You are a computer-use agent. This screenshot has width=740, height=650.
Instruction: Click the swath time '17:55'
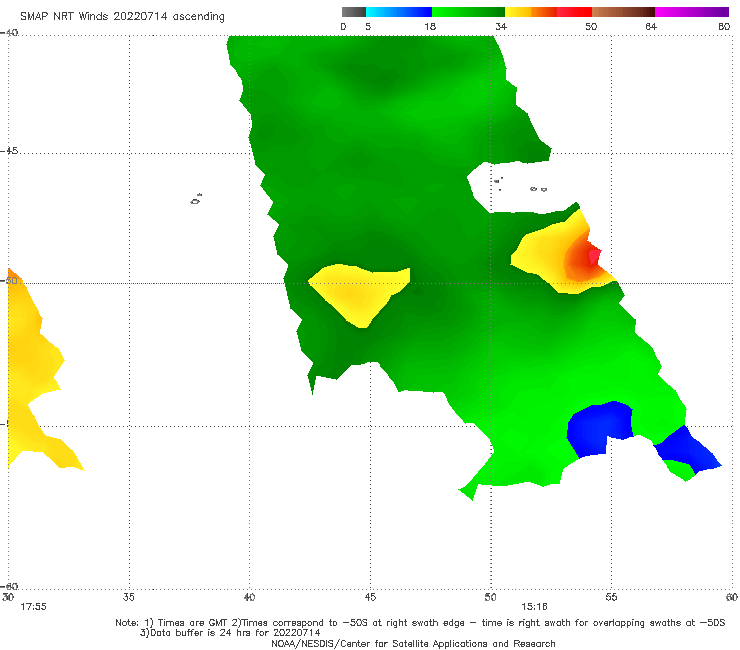(33, 607)
